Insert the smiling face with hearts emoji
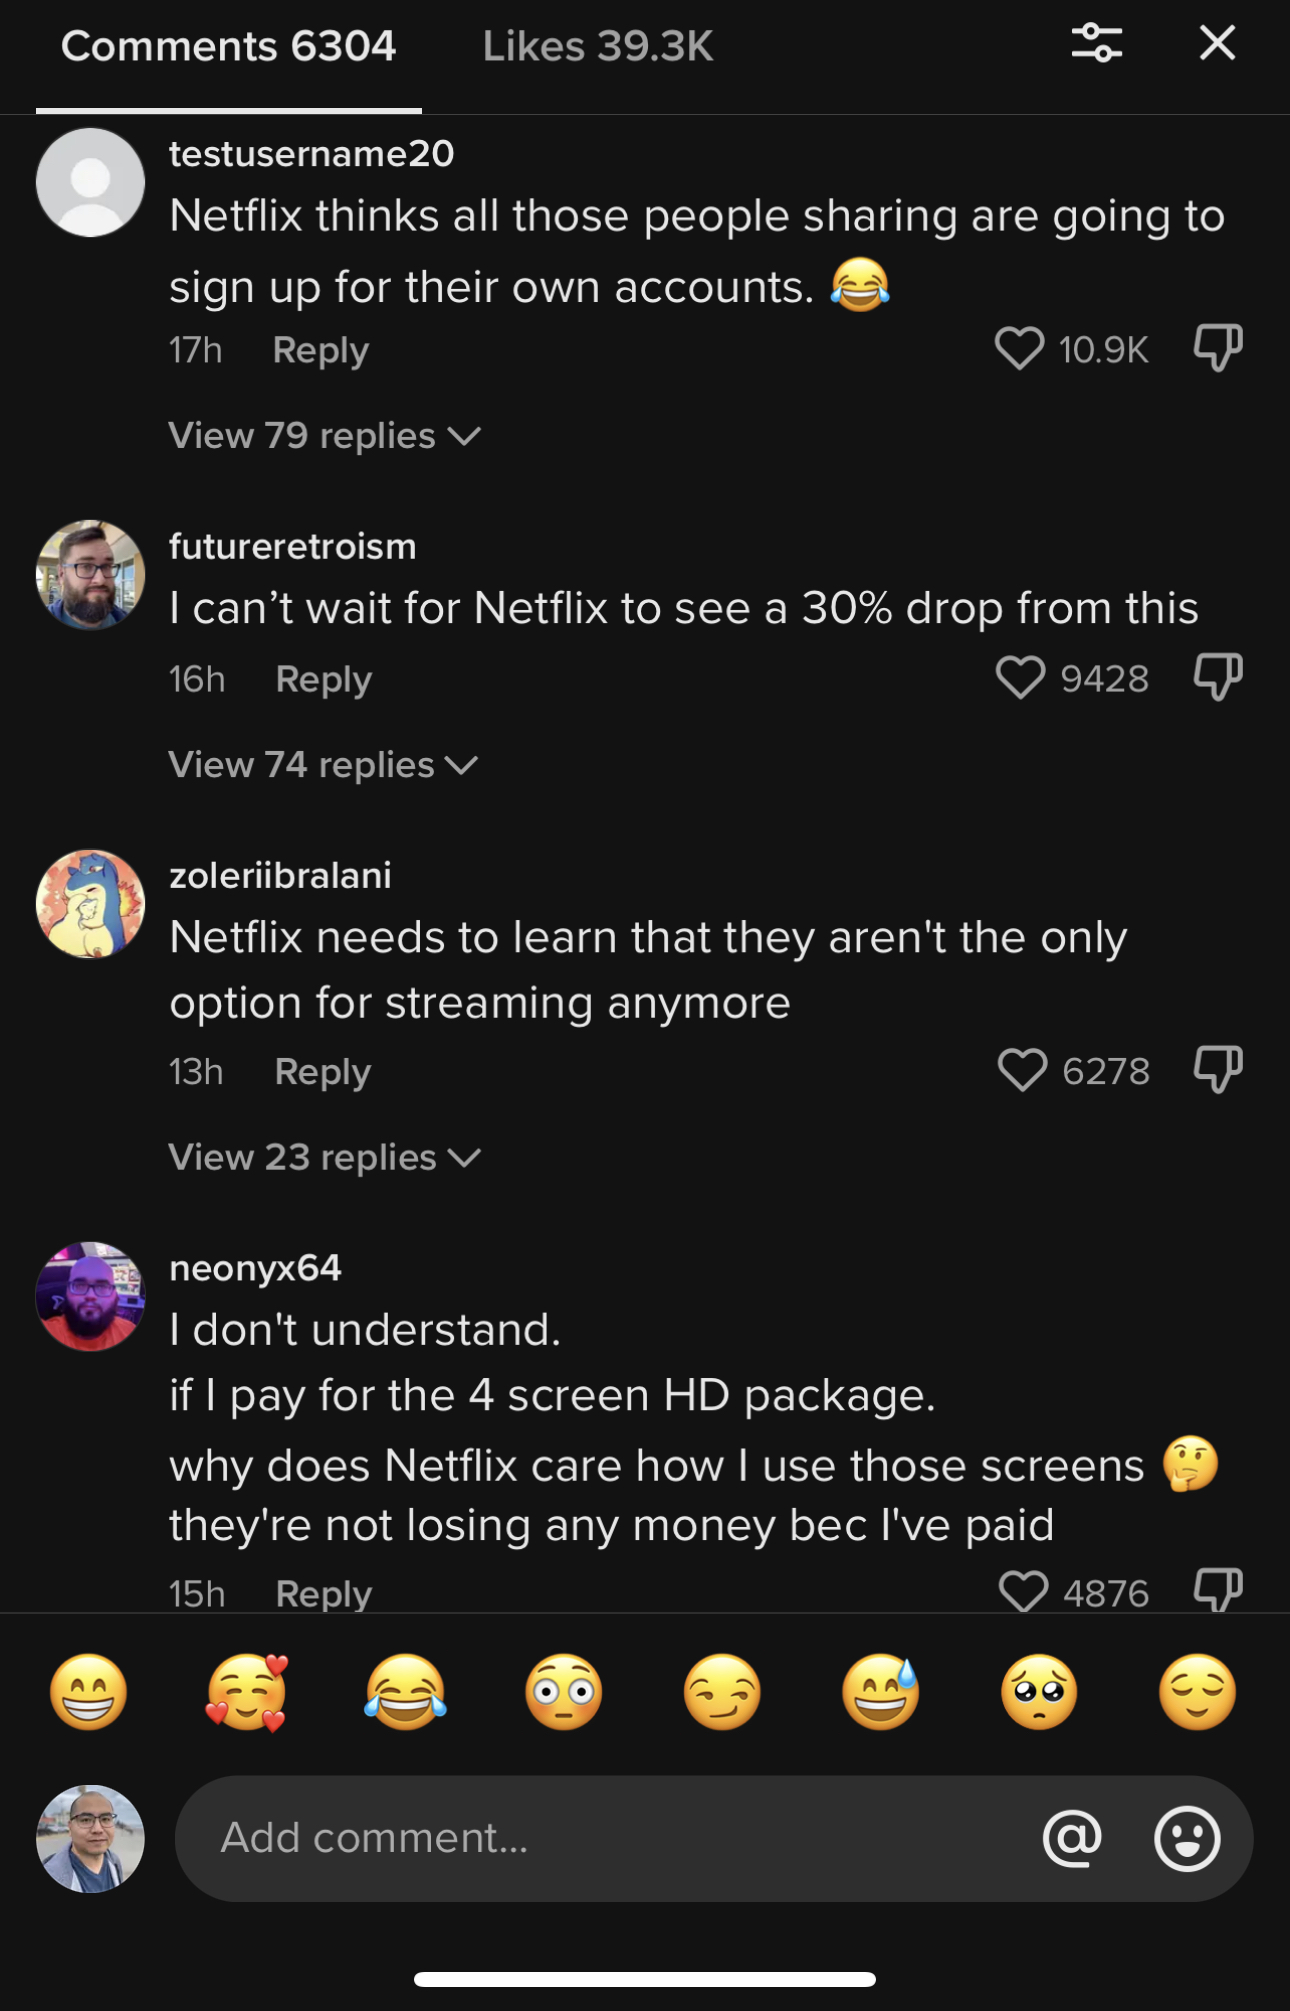Image resolution: width=1290 pixels, height=2011 pixels. point(247,1692)
